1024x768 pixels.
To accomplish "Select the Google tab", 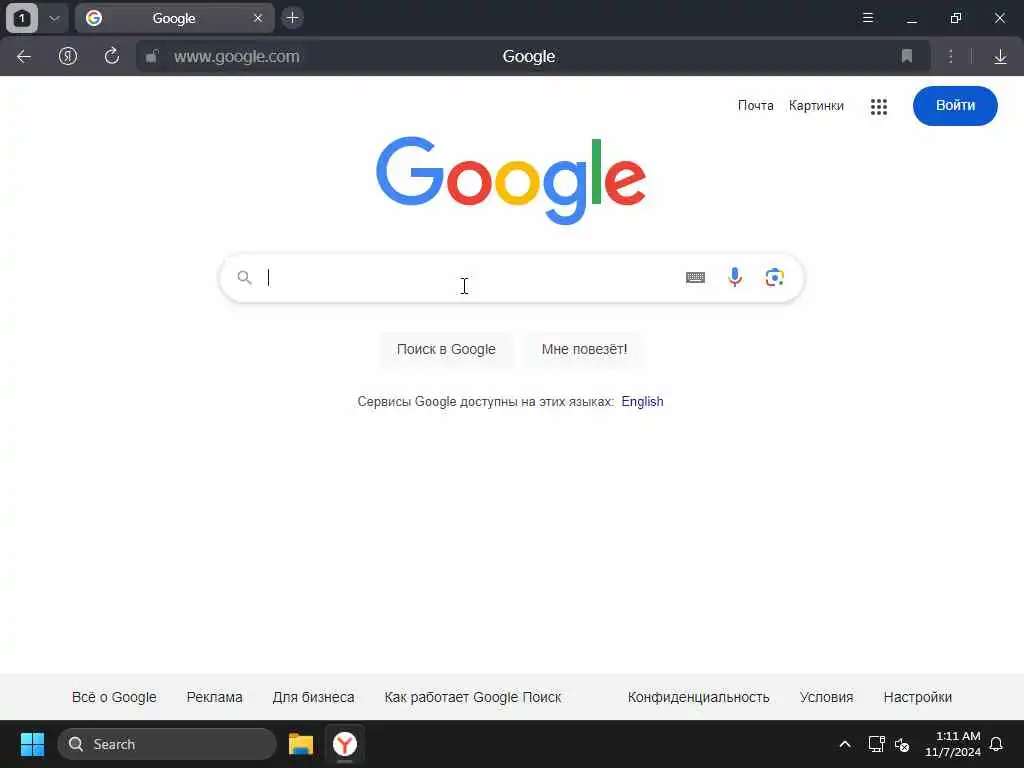I will coord(174,18).
